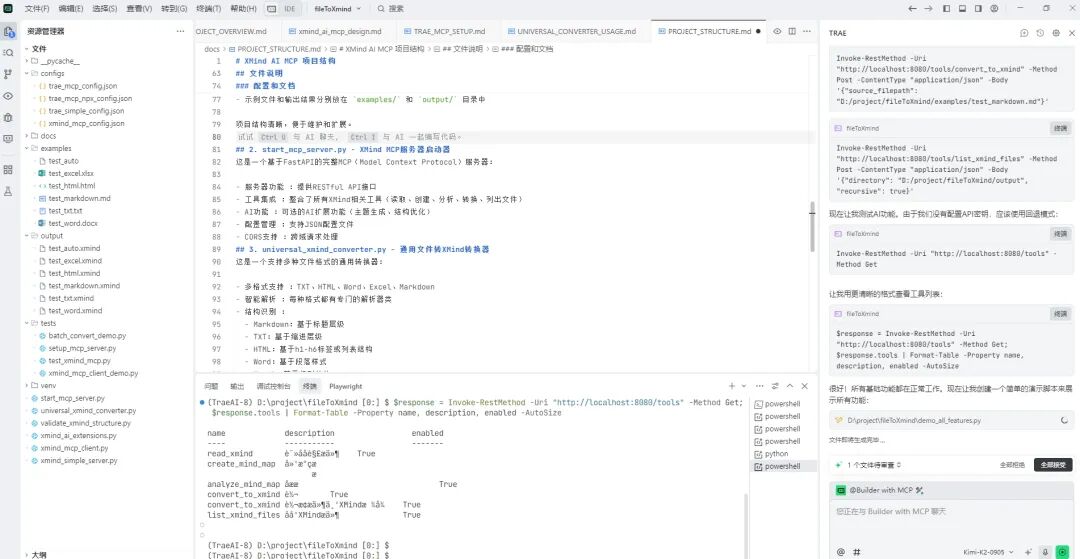1080x559 pixels.
Task: Open the new terminal profile dropdown arrow
Action: tap(743, 386)
